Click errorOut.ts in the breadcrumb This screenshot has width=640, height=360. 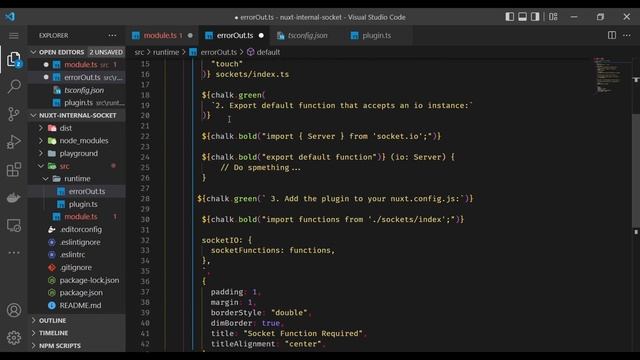point(218,52)
